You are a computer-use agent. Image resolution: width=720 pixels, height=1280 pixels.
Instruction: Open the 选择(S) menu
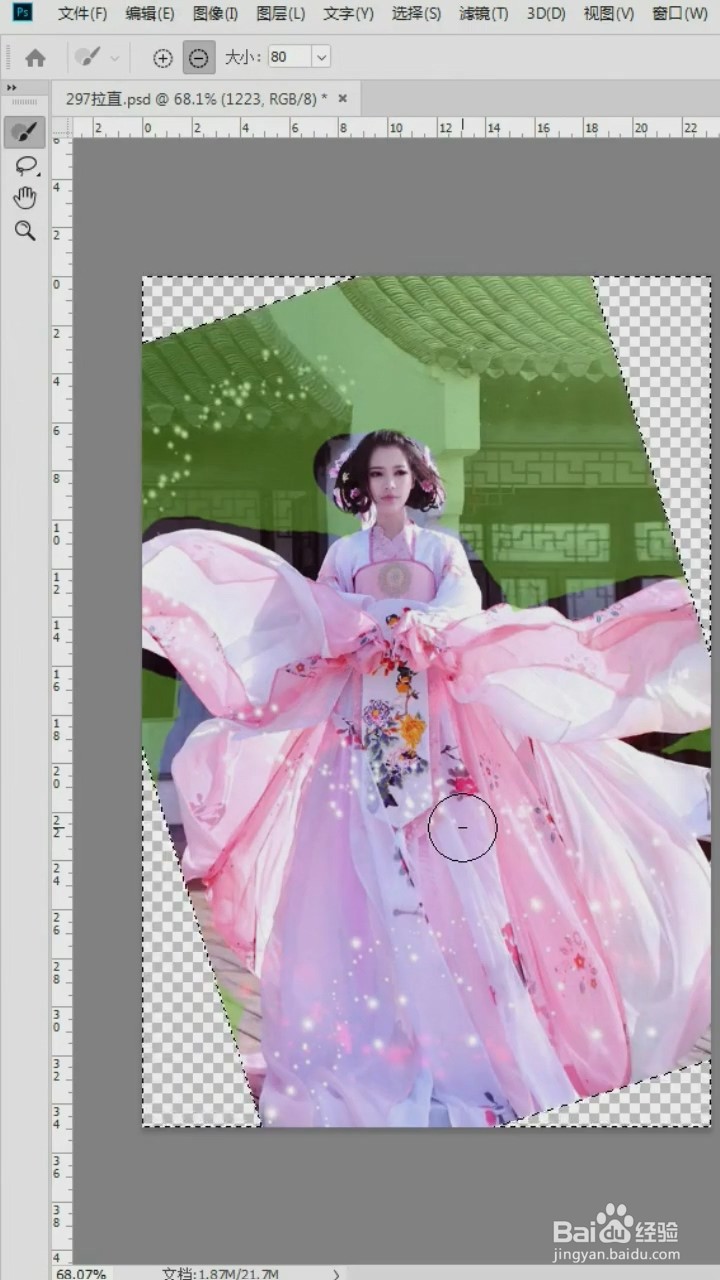pyautogui.click(x=416, y=14)
